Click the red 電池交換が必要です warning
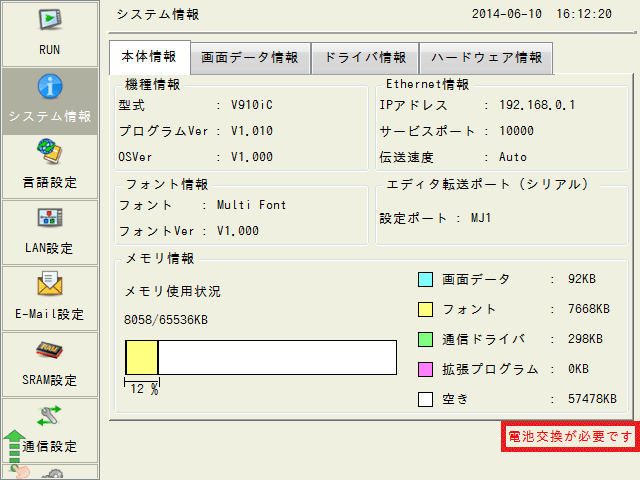Screen dimensions: 640x480 [x=569, y=437]
